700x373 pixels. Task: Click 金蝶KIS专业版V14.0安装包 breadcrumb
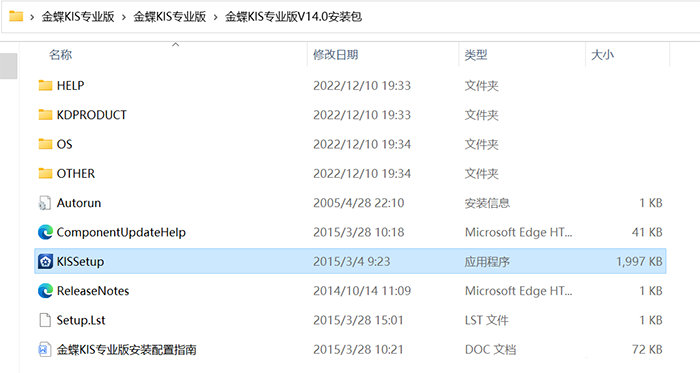[x=293, y=17]
